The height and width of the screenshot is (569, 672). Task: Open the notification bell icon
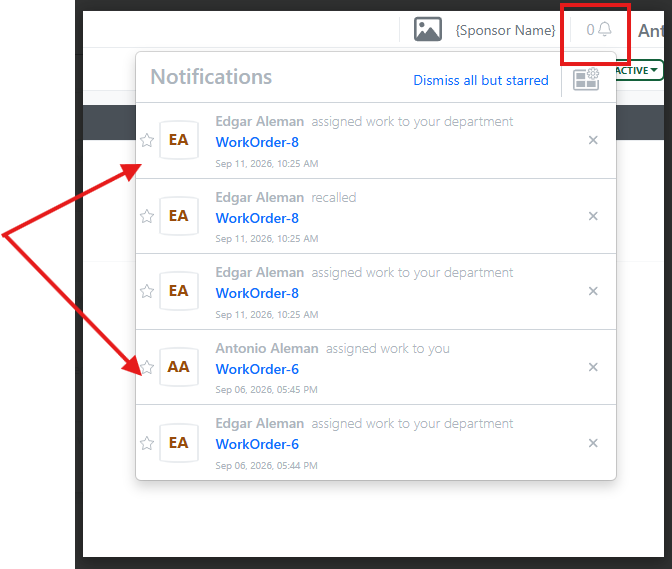click(605, 29)
